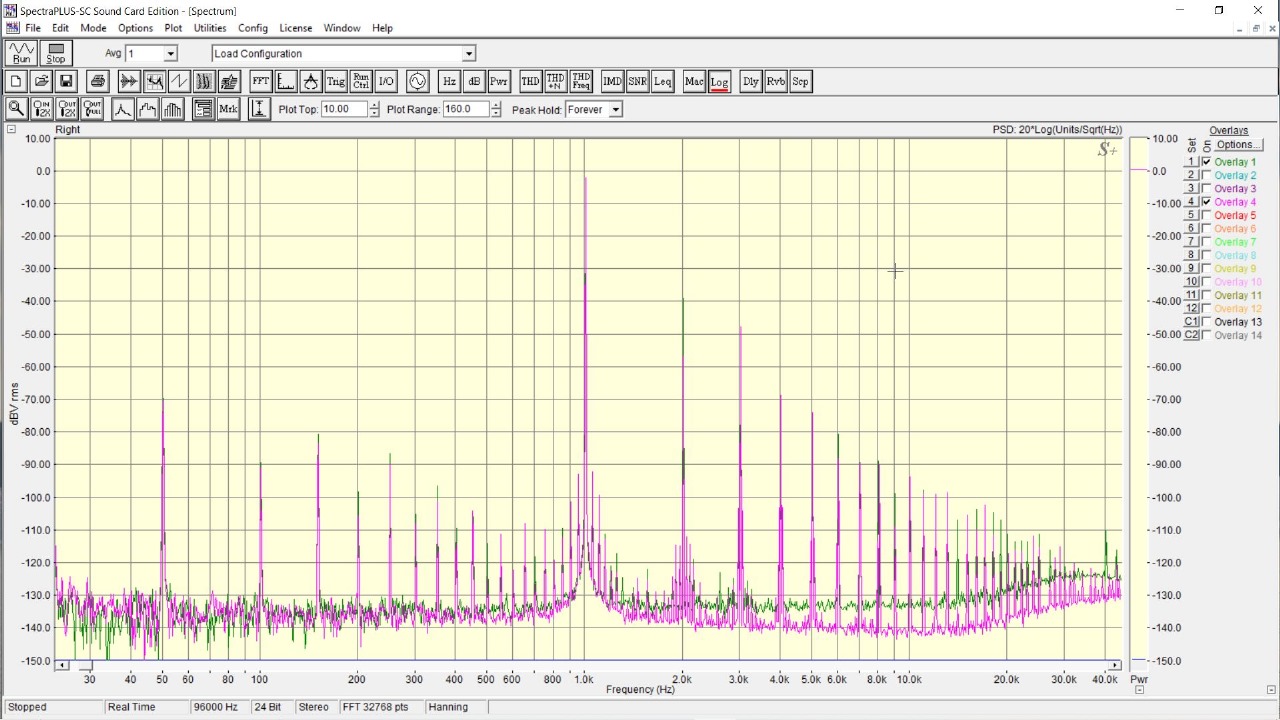Click the magnifier zoom icon
Screen dimensions: 1280x720
click(16, 110)
